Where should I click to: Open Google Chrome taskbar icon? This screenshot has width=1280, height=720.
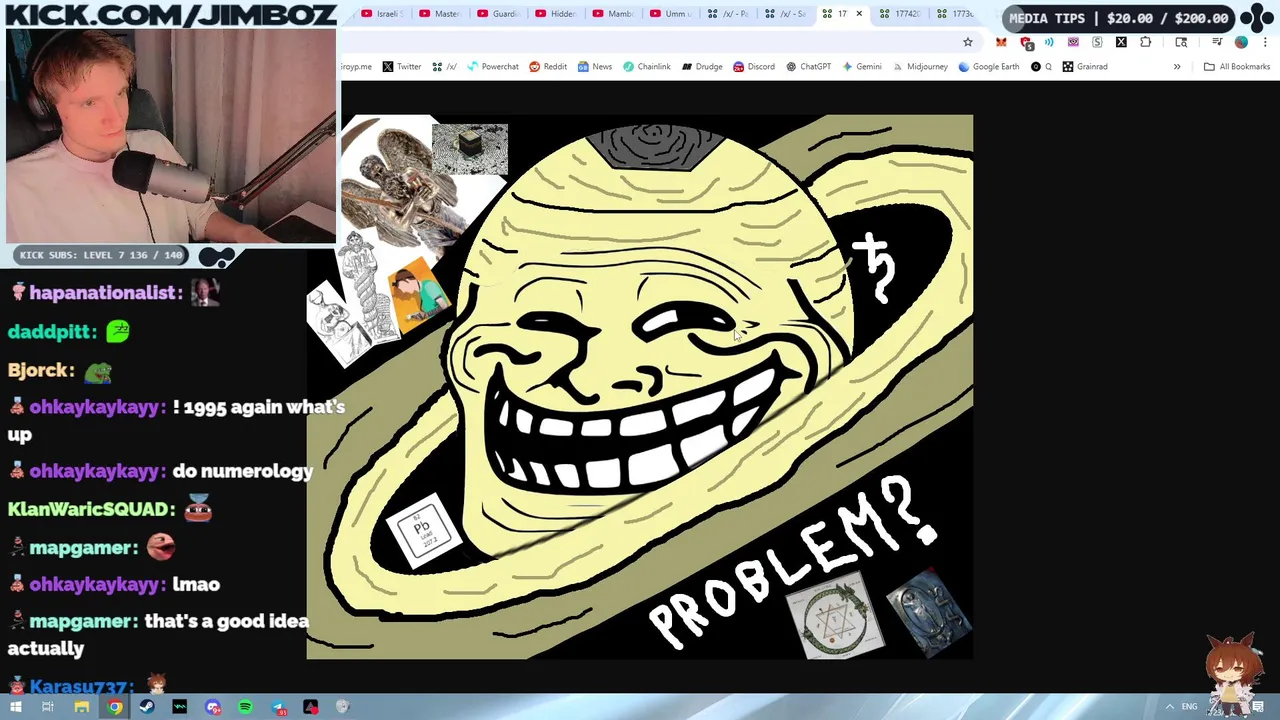[115, 707]
